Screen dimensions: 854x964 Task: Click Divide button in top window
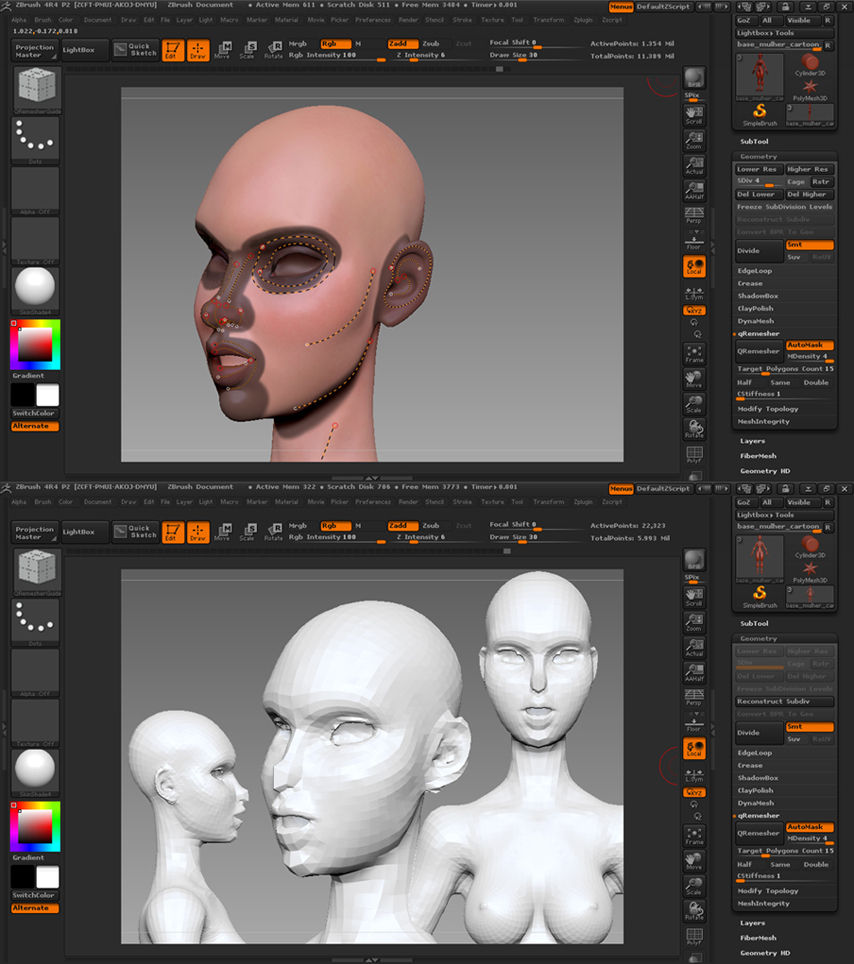[759, 251]
